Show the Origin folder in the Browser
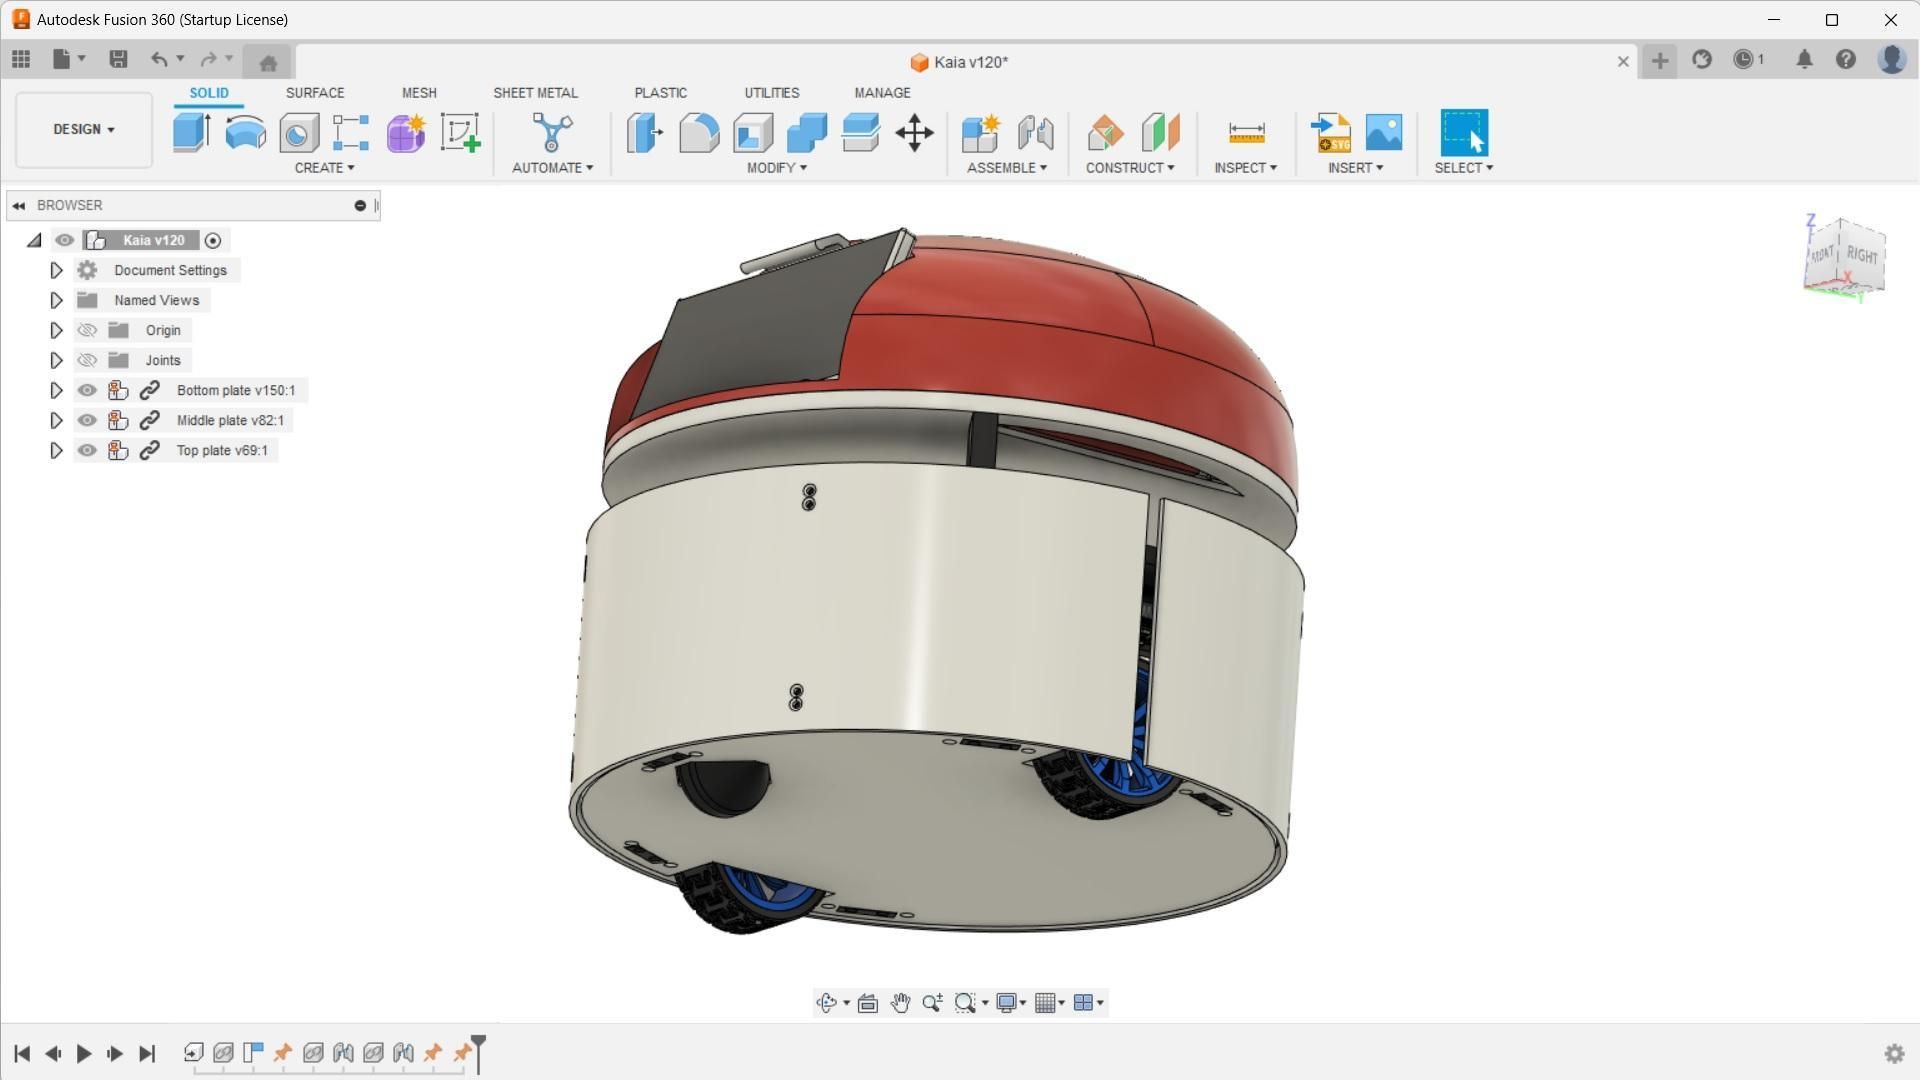The height and width of the screenshot is (1080, 1920). coord(87,330)
